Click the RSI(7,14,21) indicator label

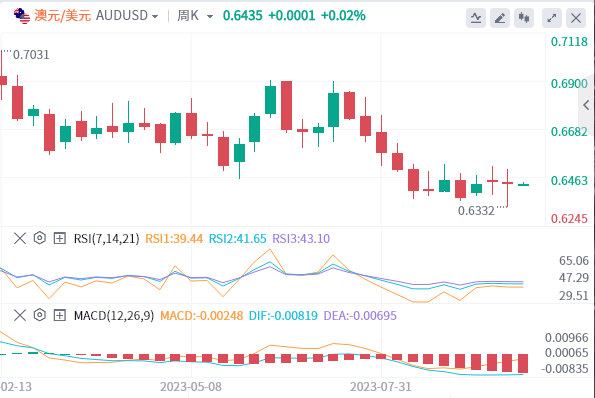107,239
